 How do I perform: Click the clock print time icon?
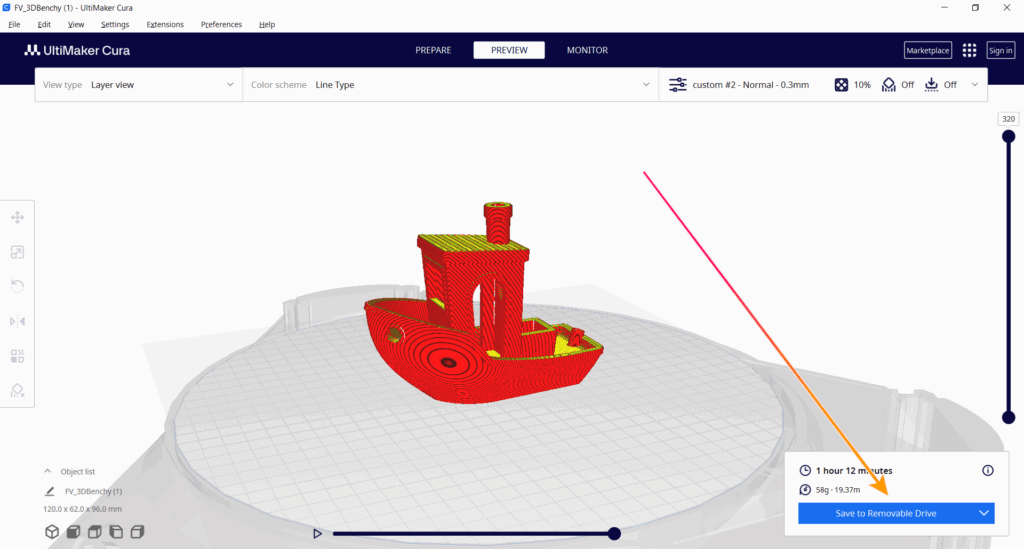click(x=805, y=470)
